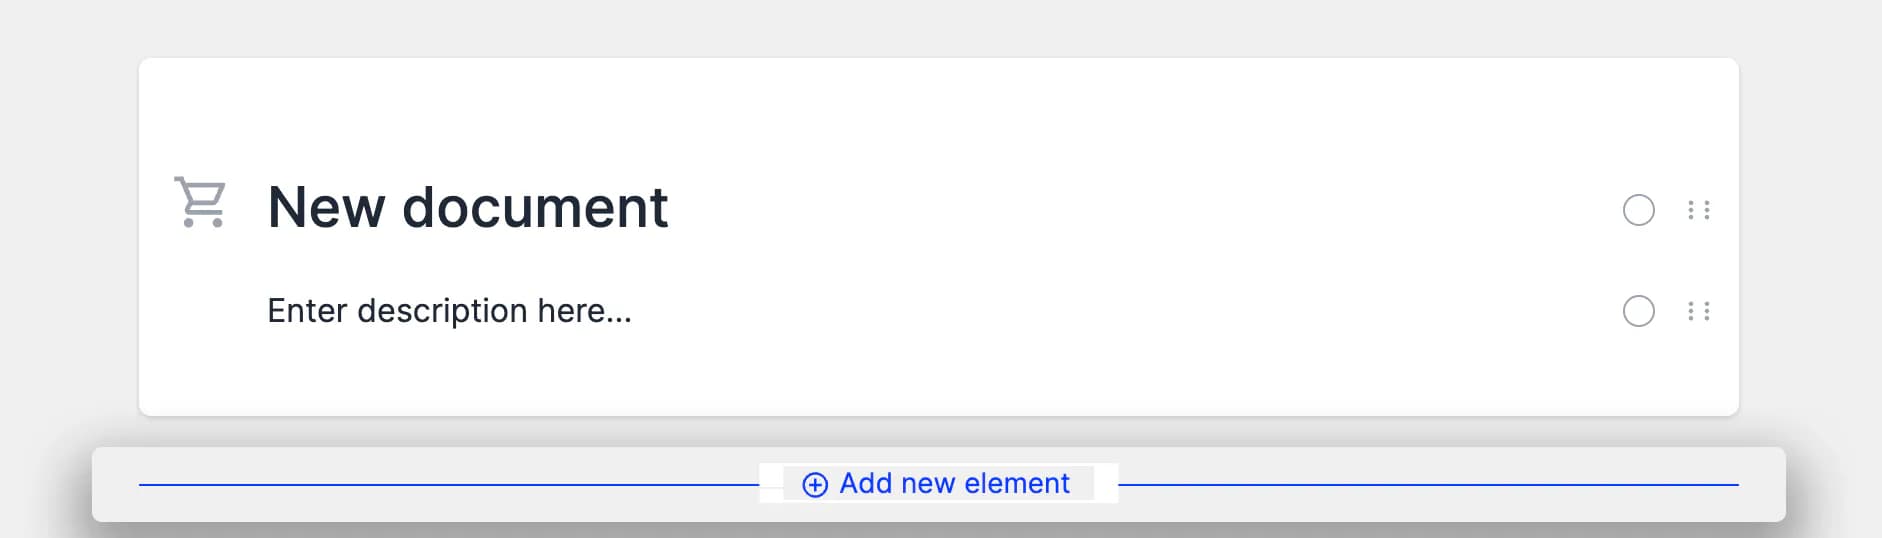Select the circle on the New document row

coord(1638,210)
